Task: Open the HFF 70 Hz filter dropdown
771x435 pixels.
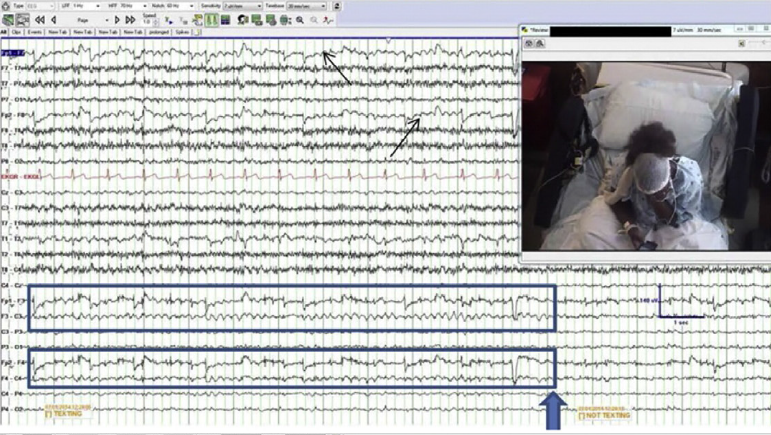Action: click(x=130, y=6)
